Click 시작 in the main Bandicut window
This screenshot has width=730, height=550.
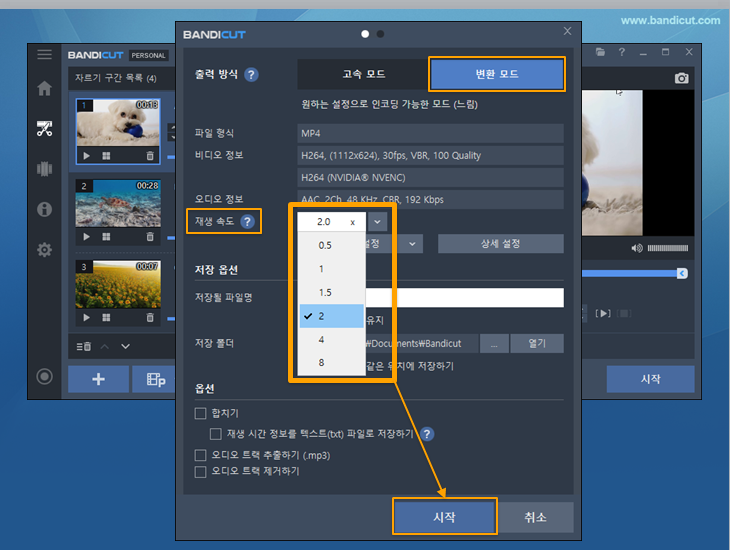tap(650, 379)
